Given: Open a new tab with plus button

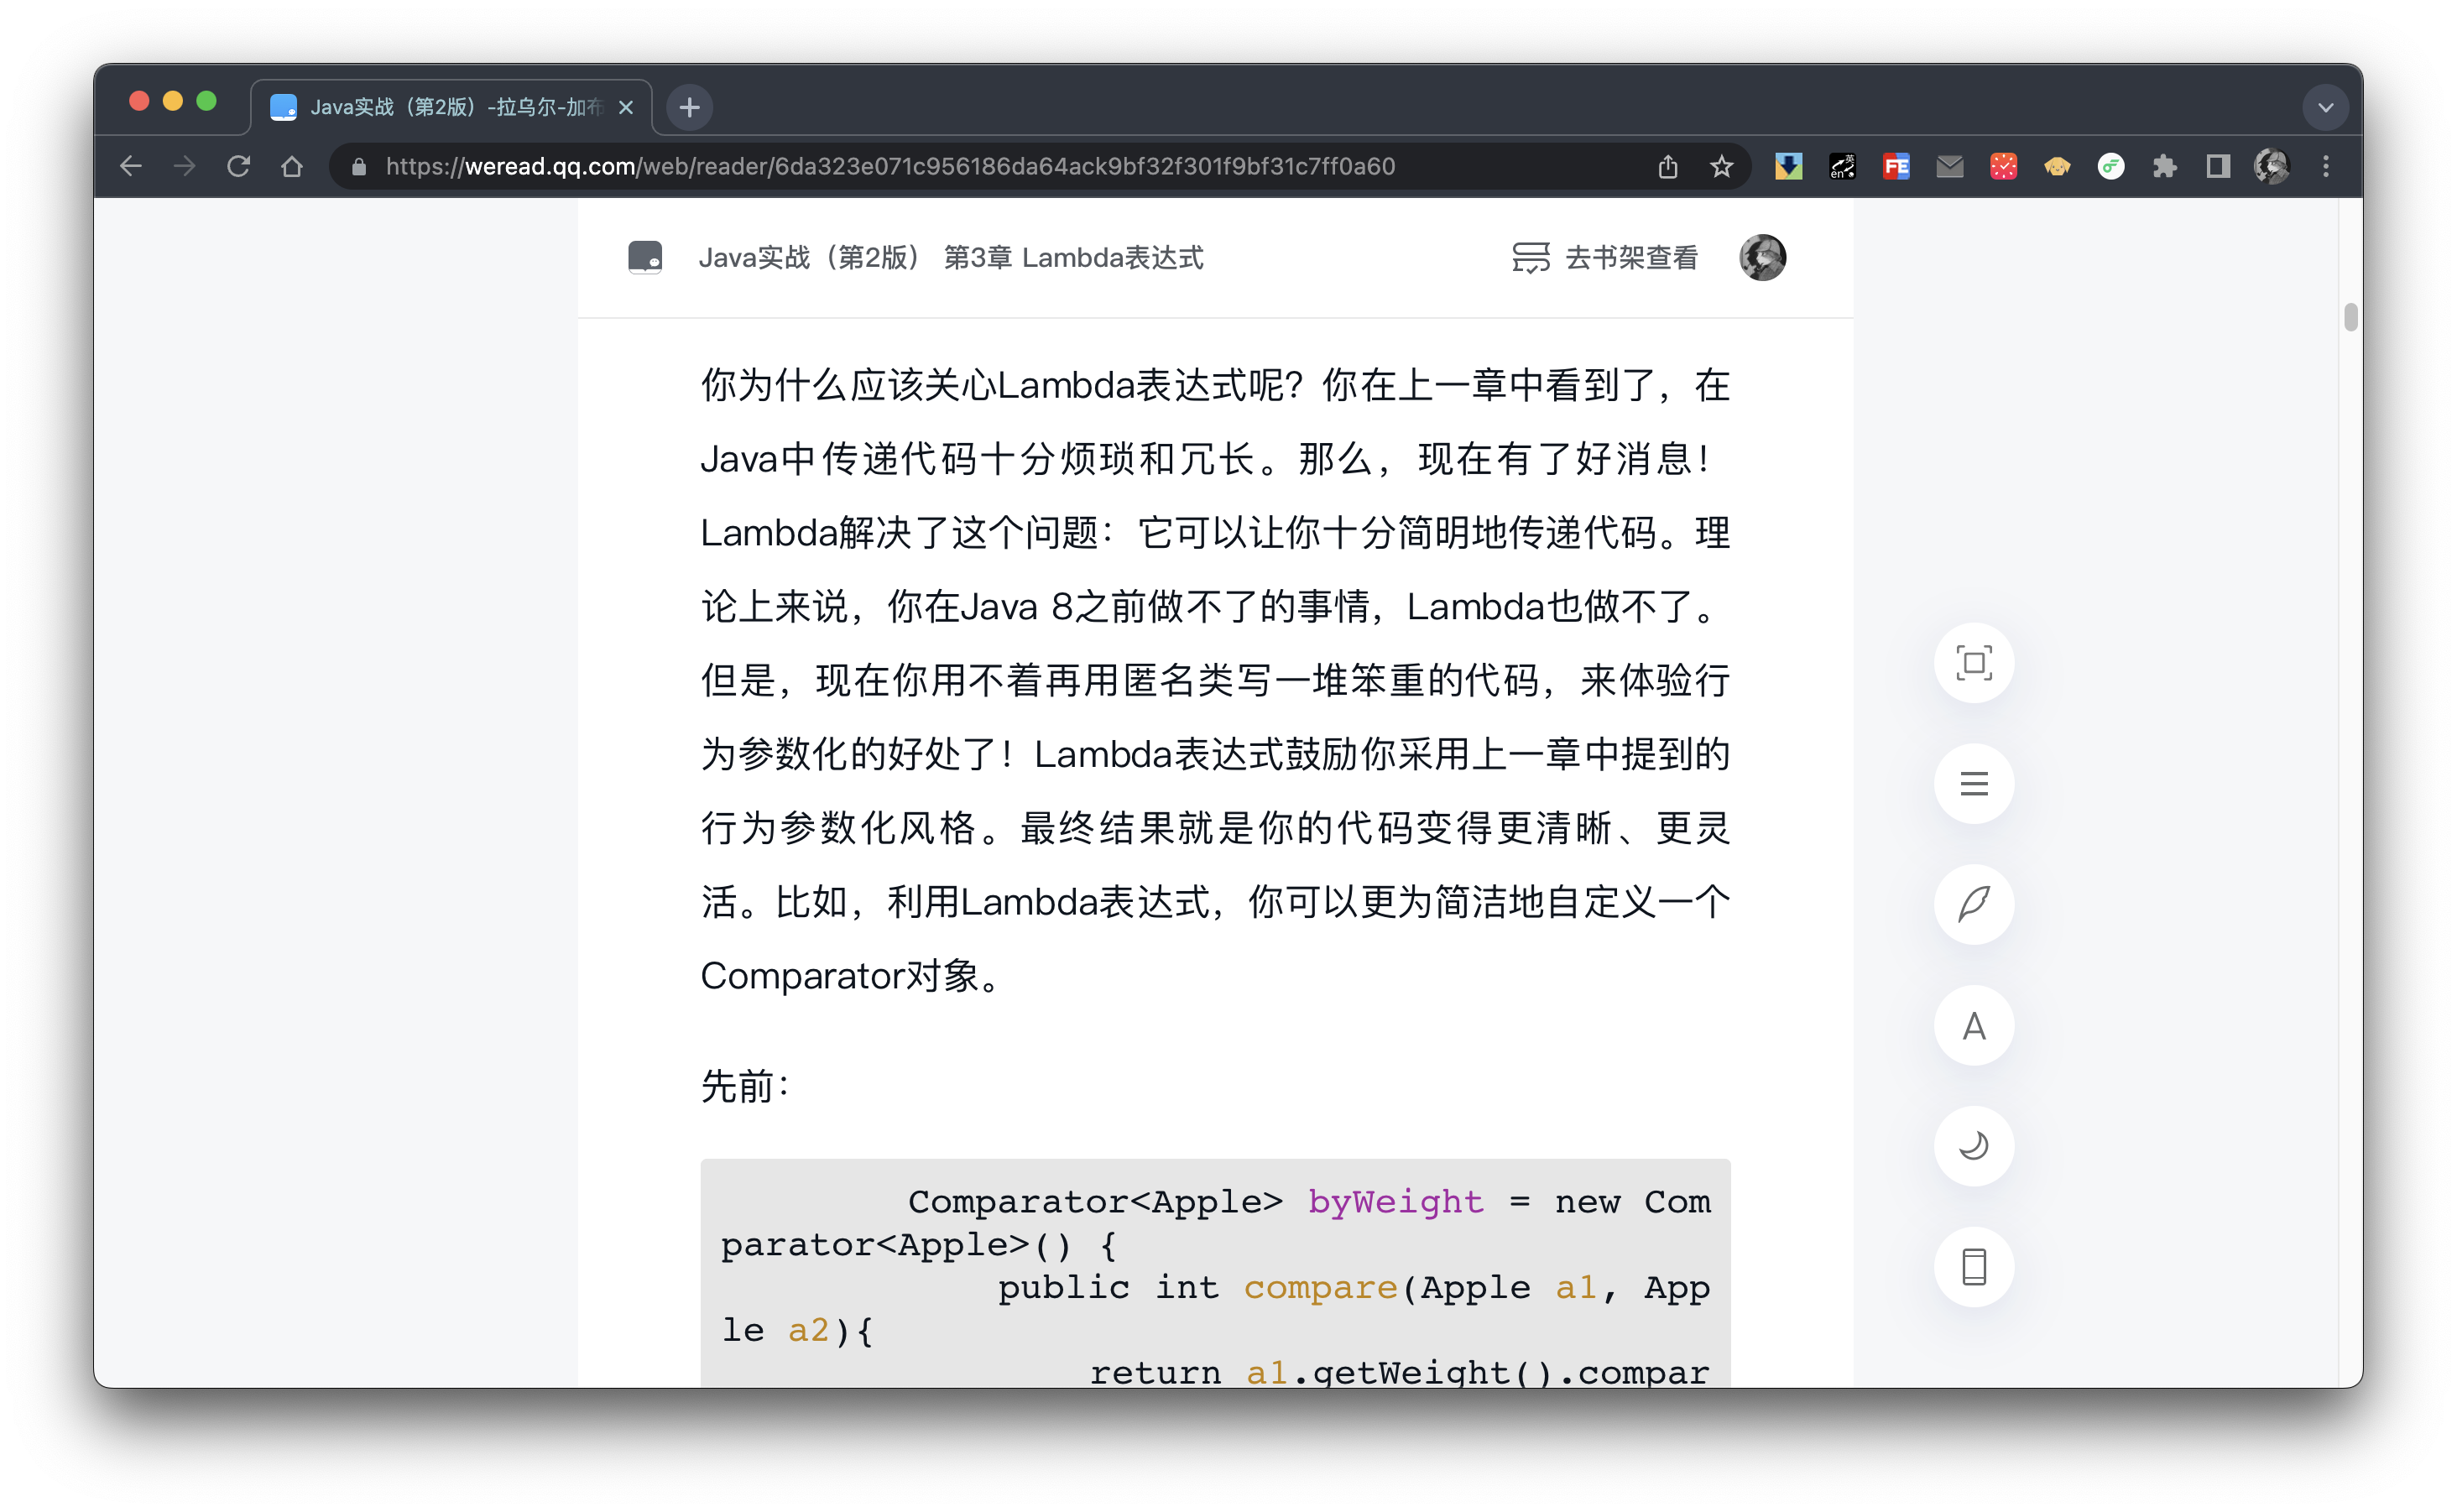Looking at the screenshot, I should [x=689, y=107].
